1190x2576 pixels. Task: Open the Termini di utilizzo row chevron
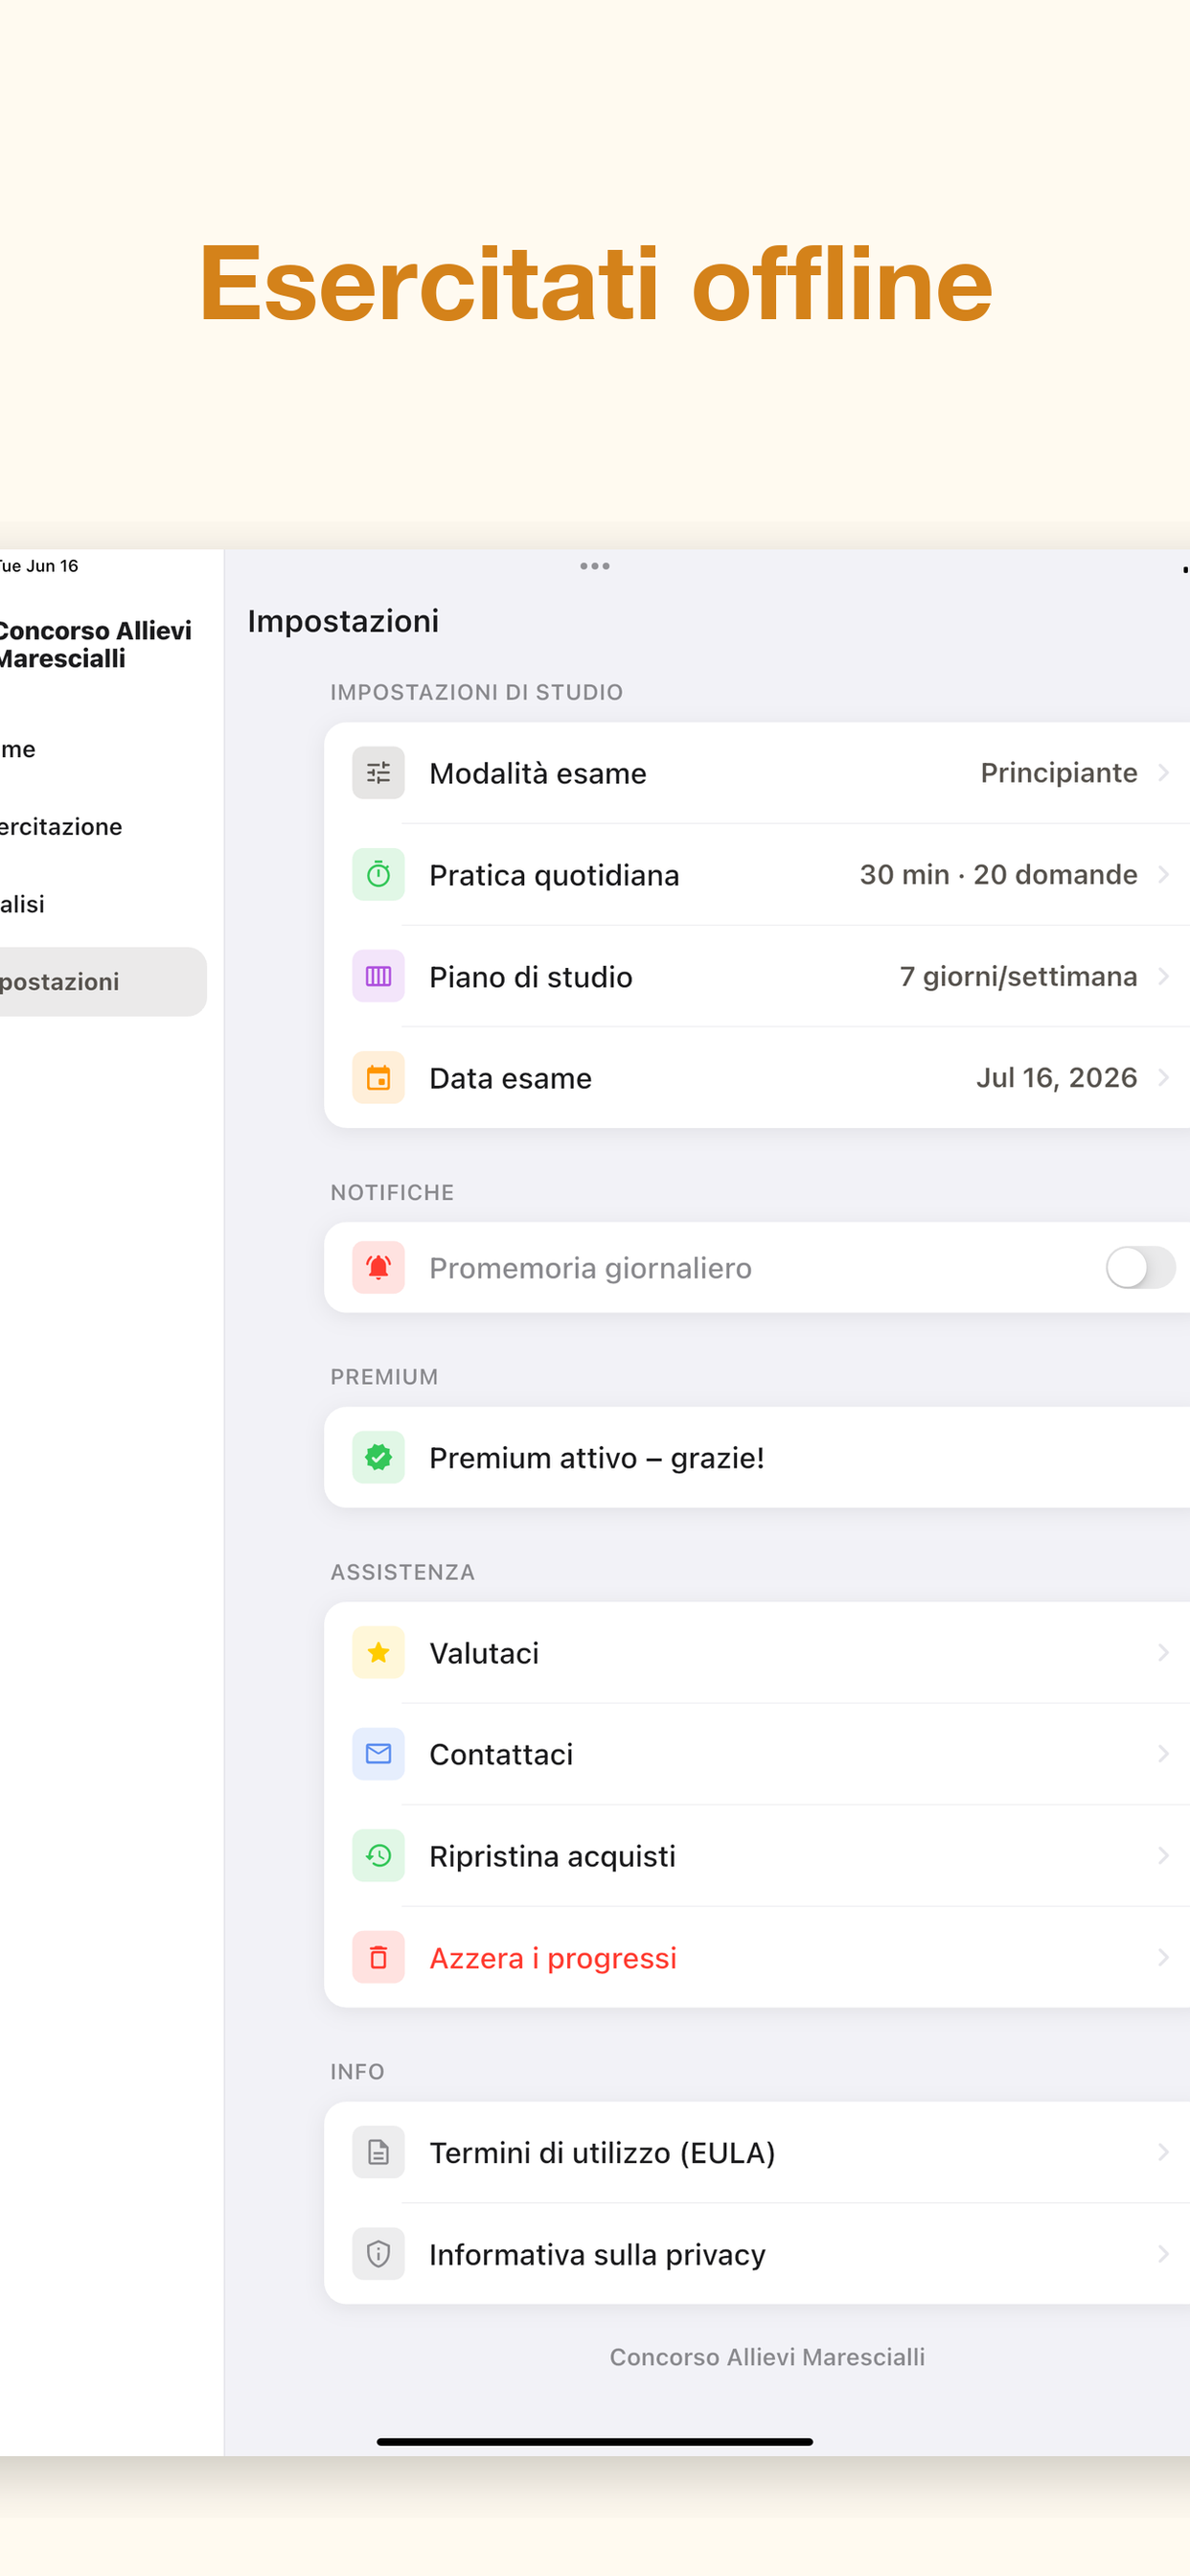point(1163,2153)
